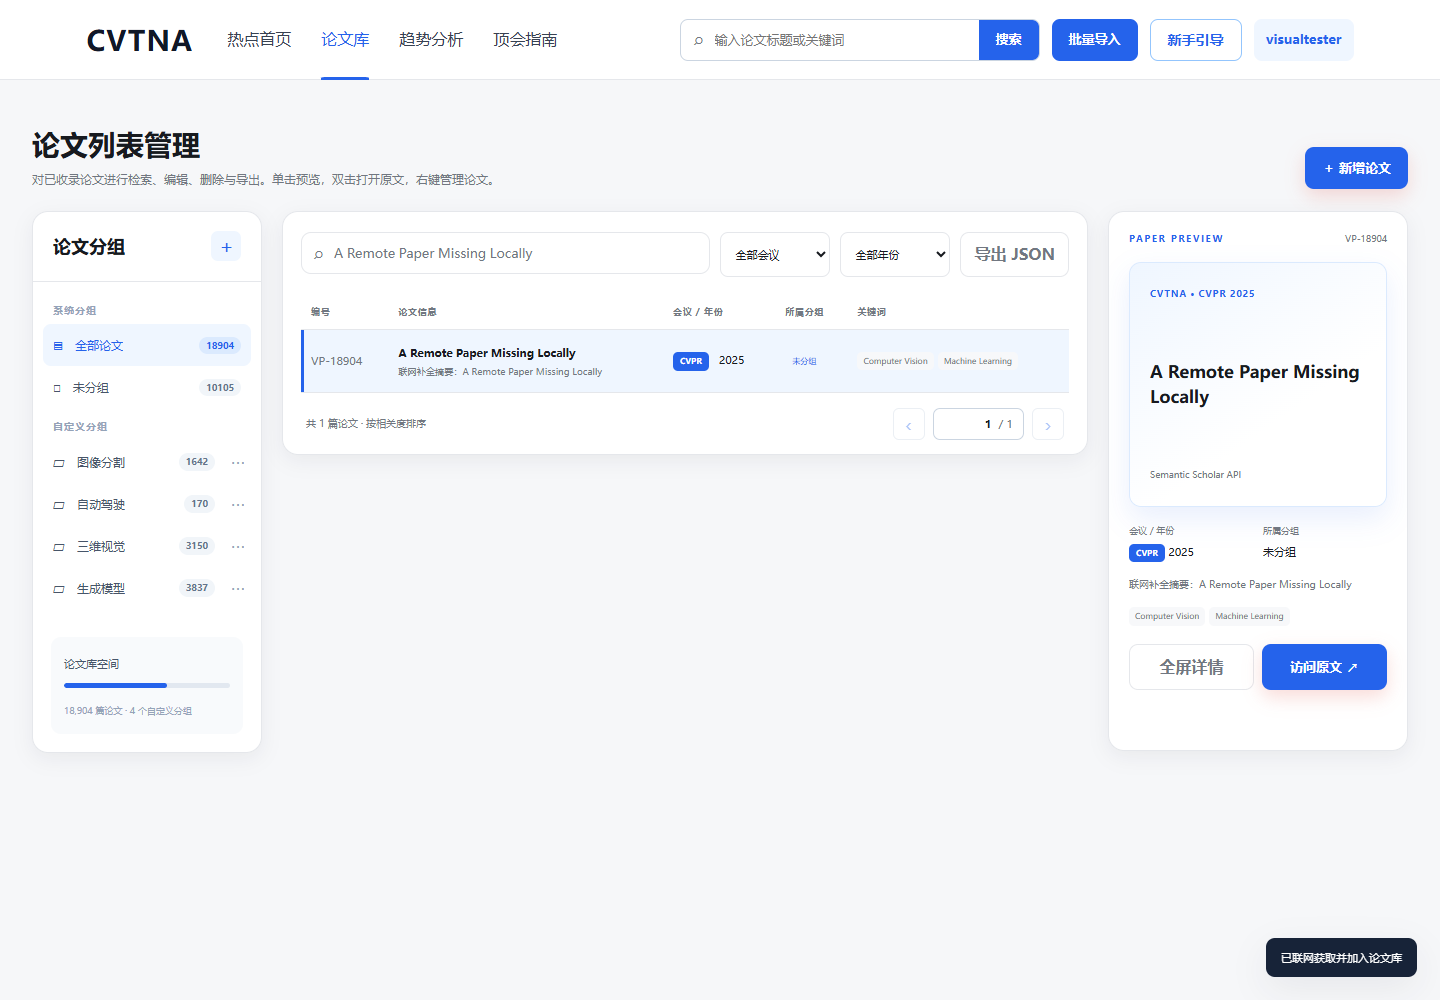
Task: Click the Machine Learning tag in preview panel
Action: pyautogui.click(x=1249, y=616)
